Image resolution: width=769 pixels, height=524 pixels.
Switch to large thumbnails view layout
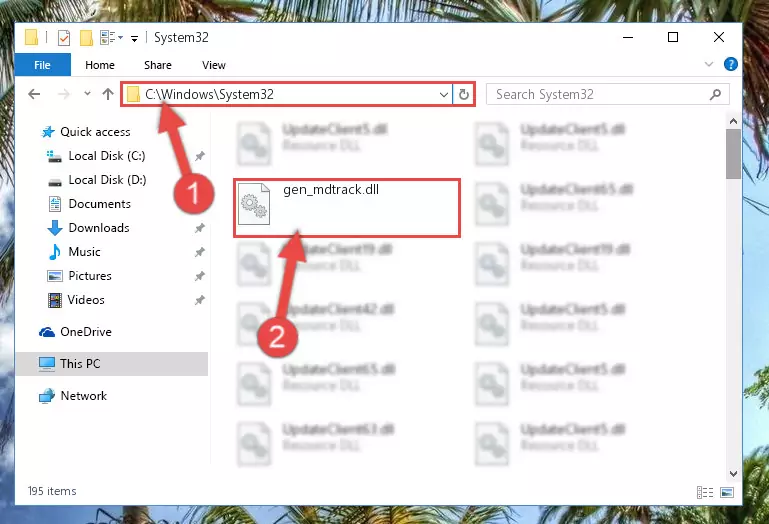click(727, 492)
